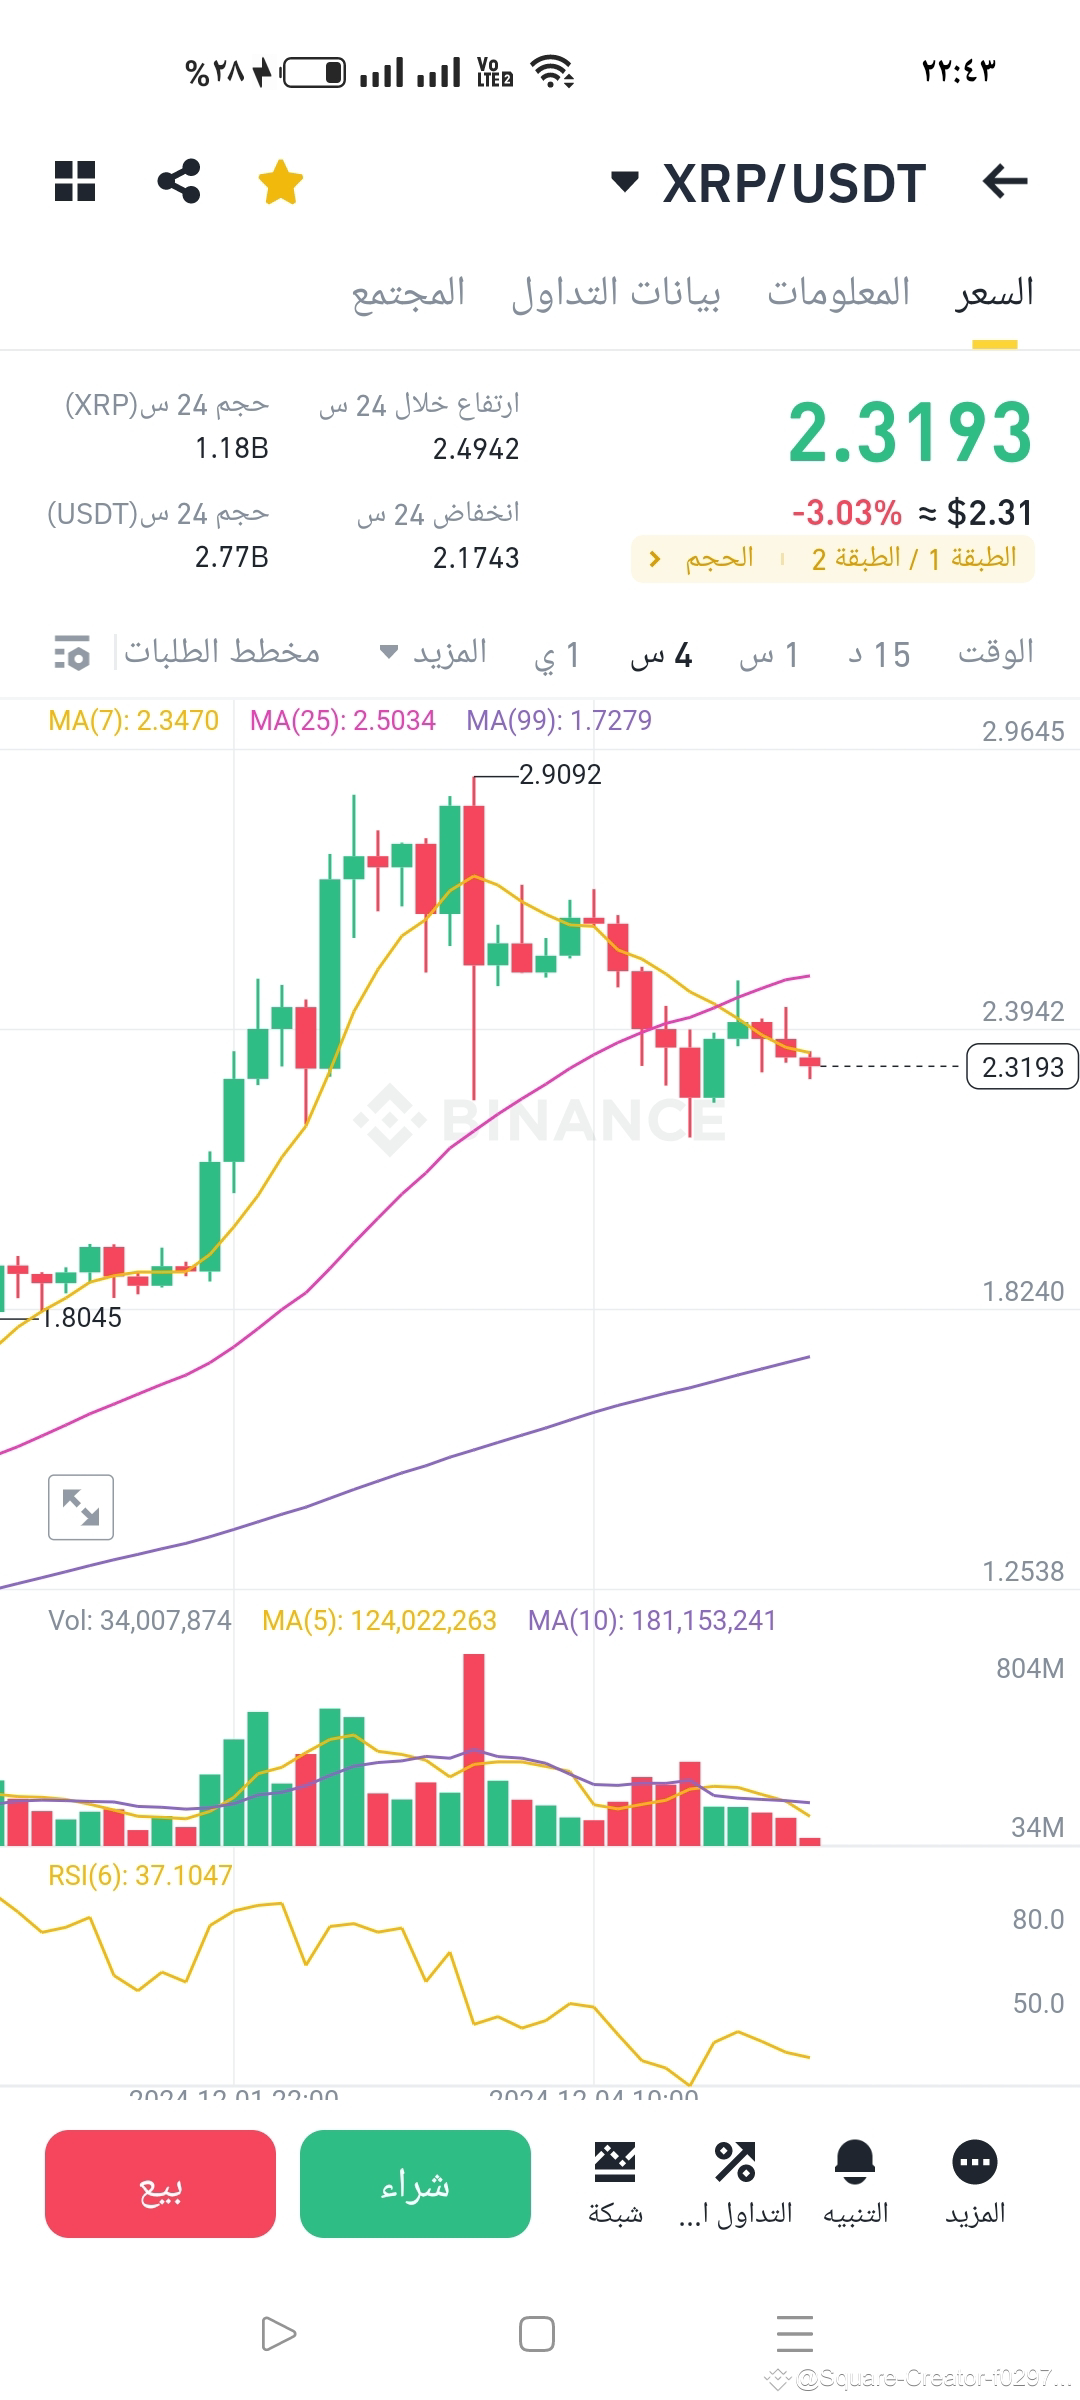Tap the Android home navigation button
Screen dimensions: 1080x2400
[537, 2333]
